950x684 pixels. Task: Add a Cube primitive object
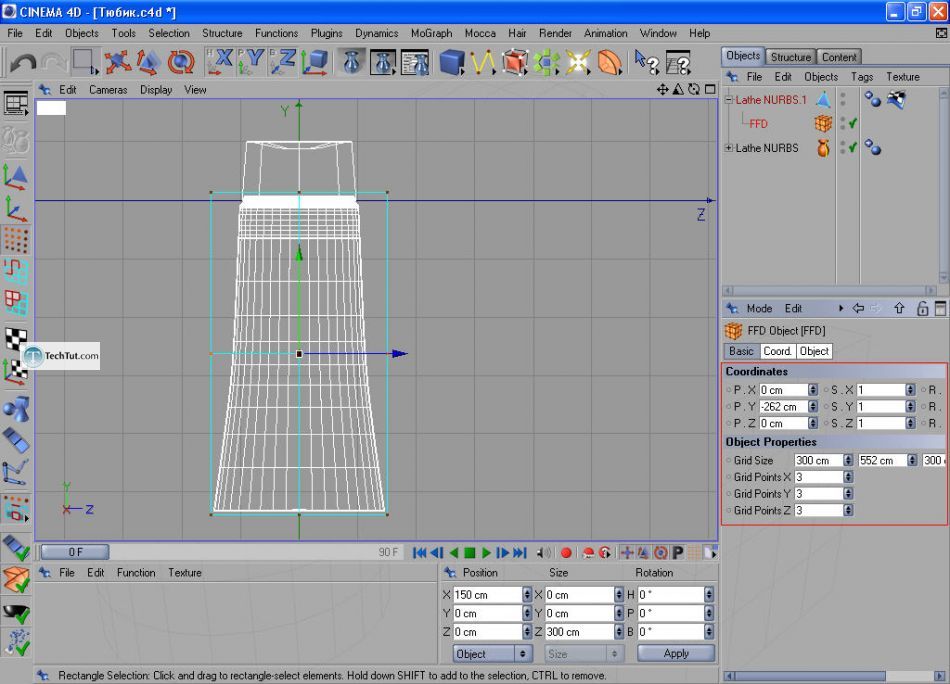click(x=452, y=62)
